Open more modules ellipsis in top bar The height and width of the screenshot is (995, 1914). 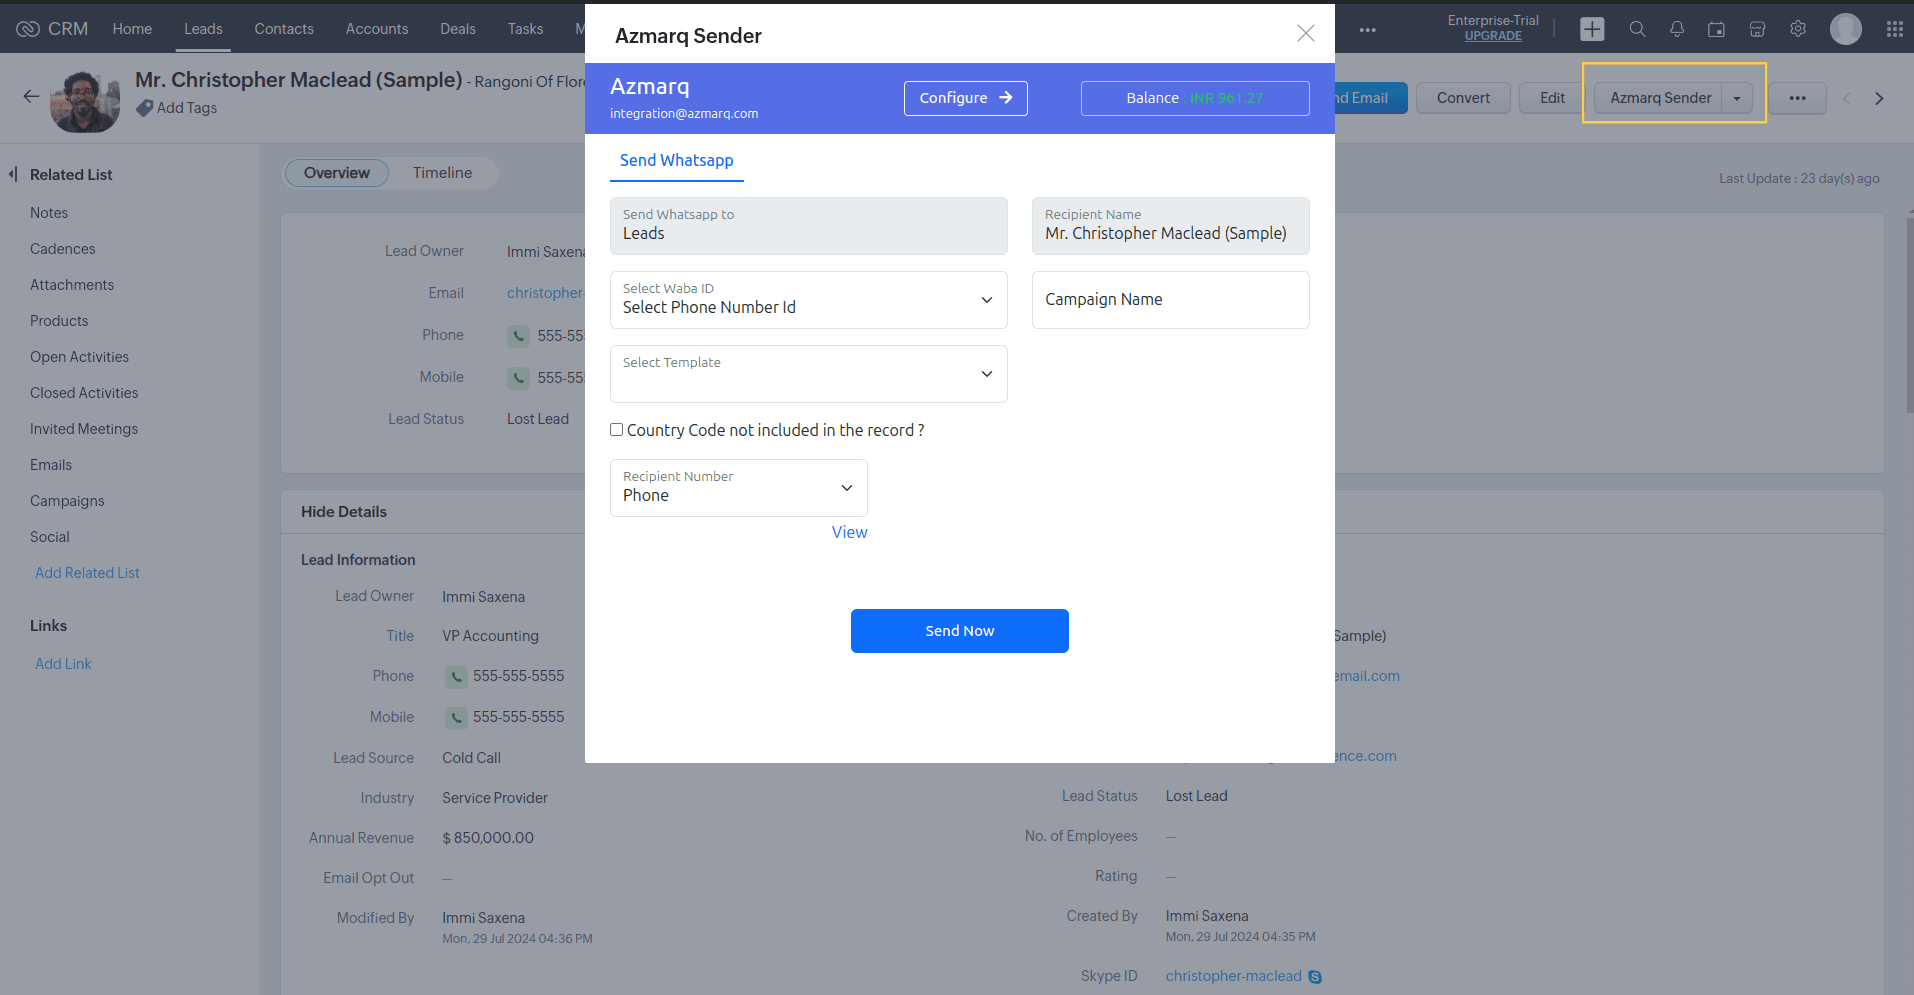pyautogui.click(x=1367, y=30)
